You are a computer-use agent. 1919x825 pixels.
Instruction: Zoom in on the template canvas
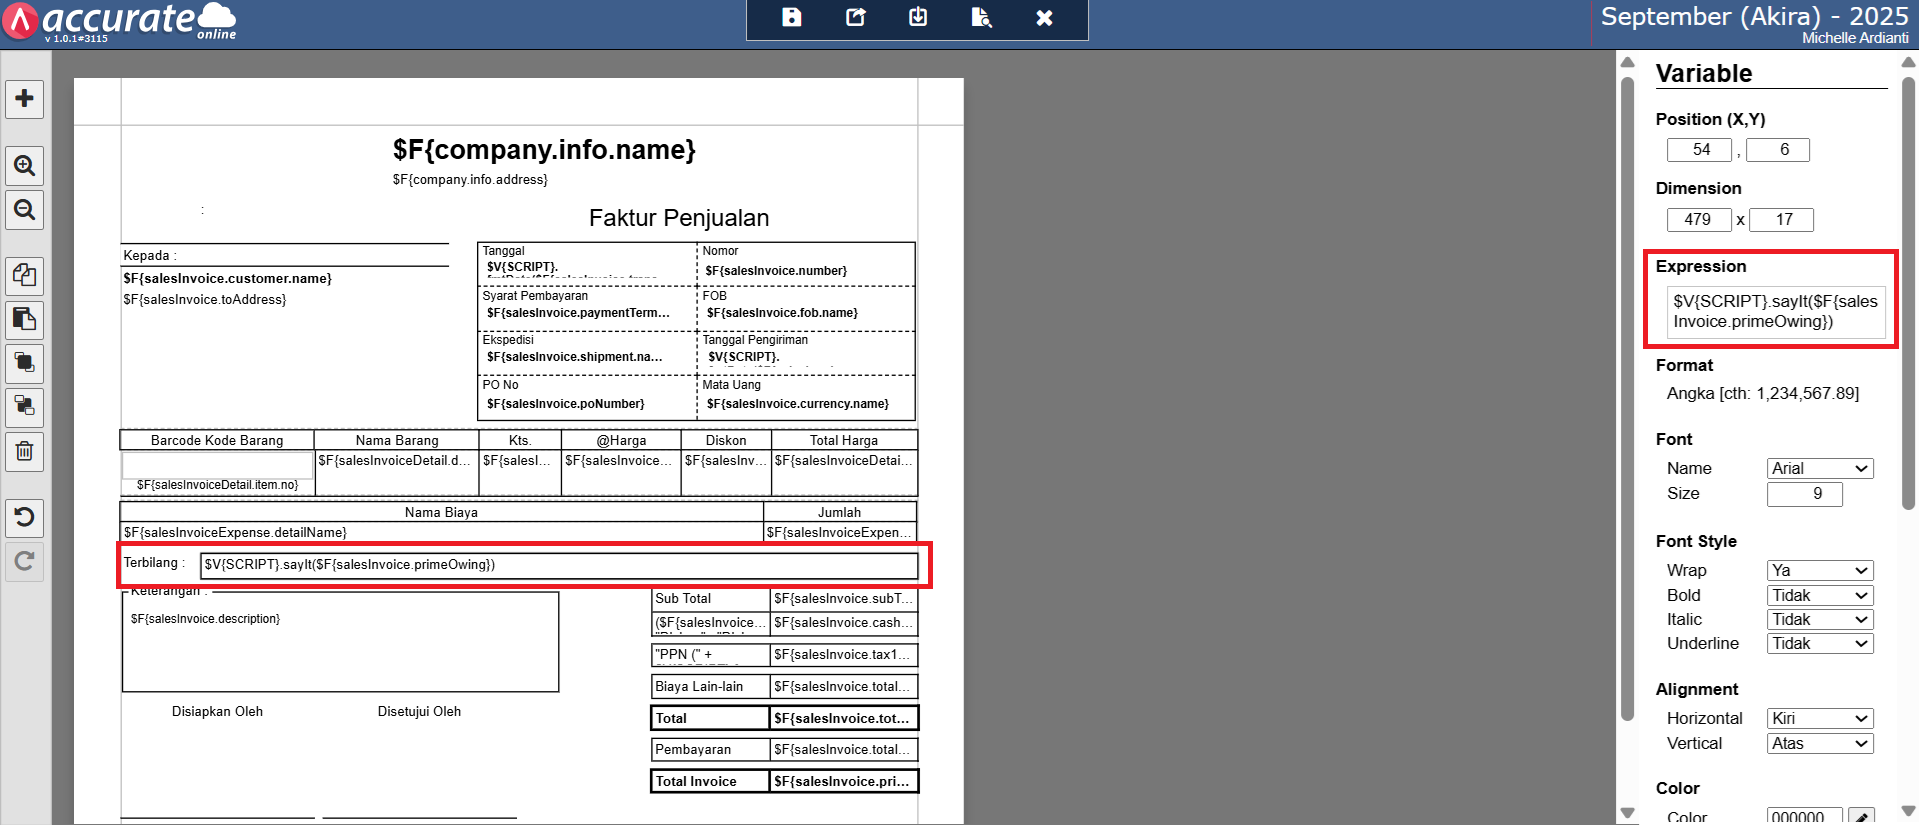coord(25,166)
